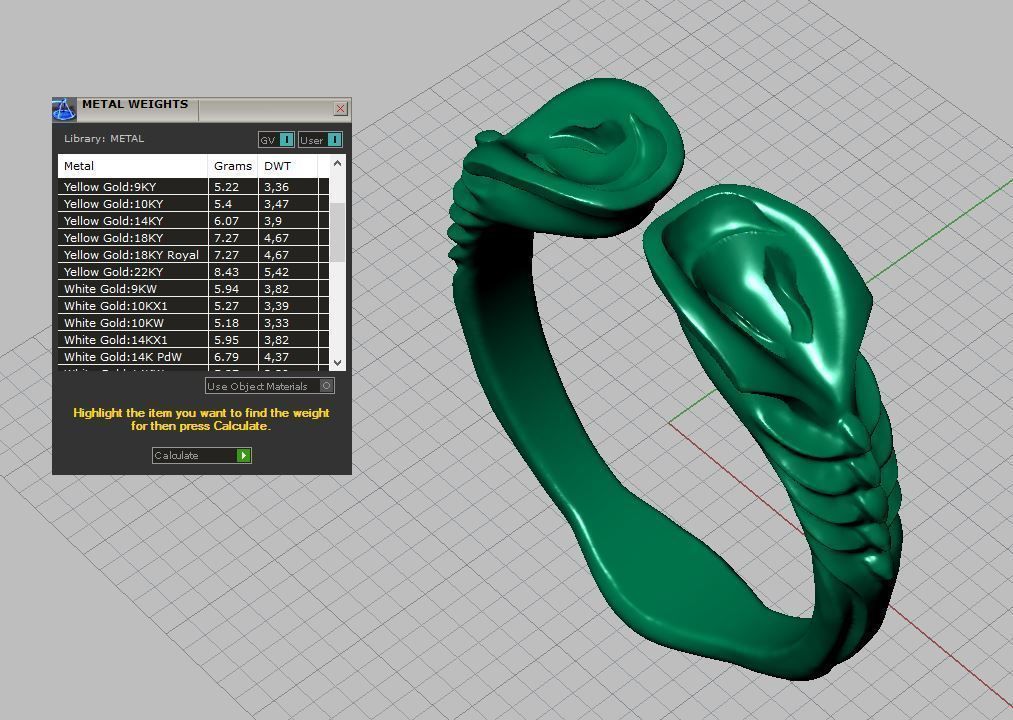Viewport: 1013px width, 720px height.
Task: Toggle the GV library switch
Action: point(276,140)
